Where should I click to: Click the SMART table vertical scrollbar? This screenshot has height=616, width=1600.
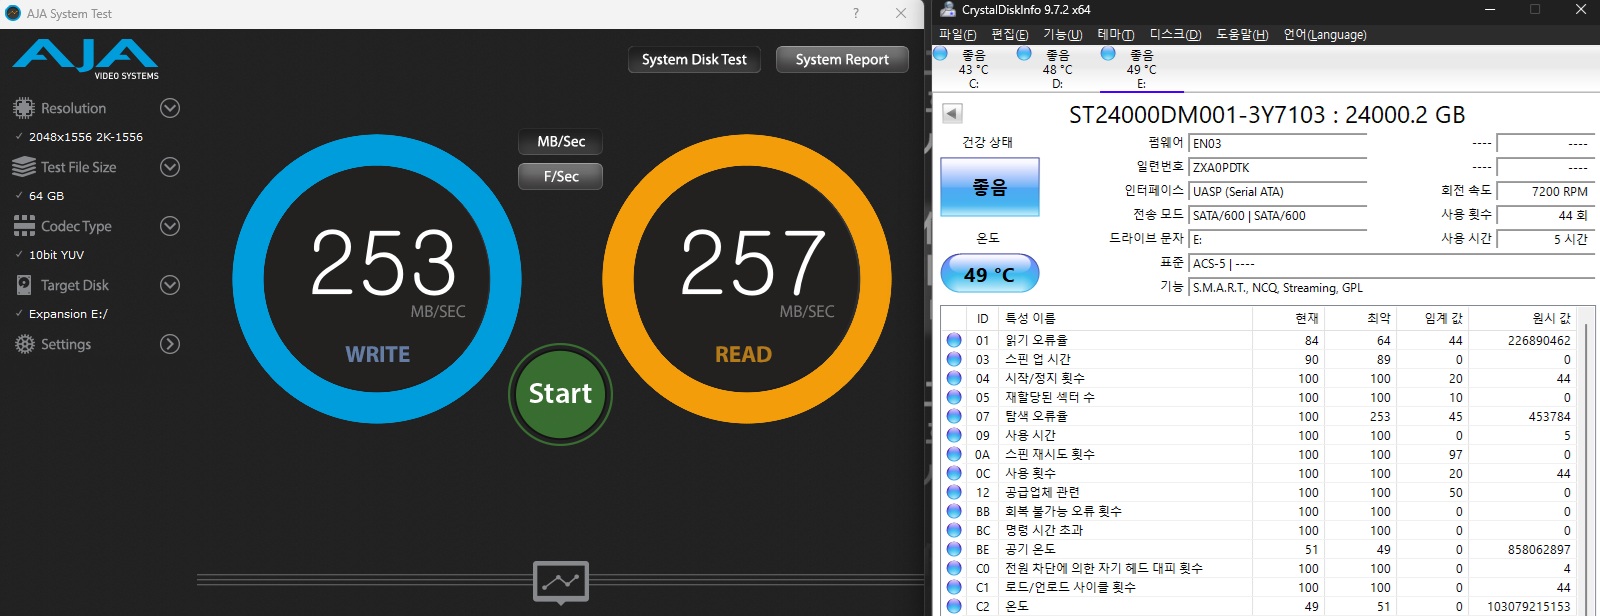(x=1585, y=467)
